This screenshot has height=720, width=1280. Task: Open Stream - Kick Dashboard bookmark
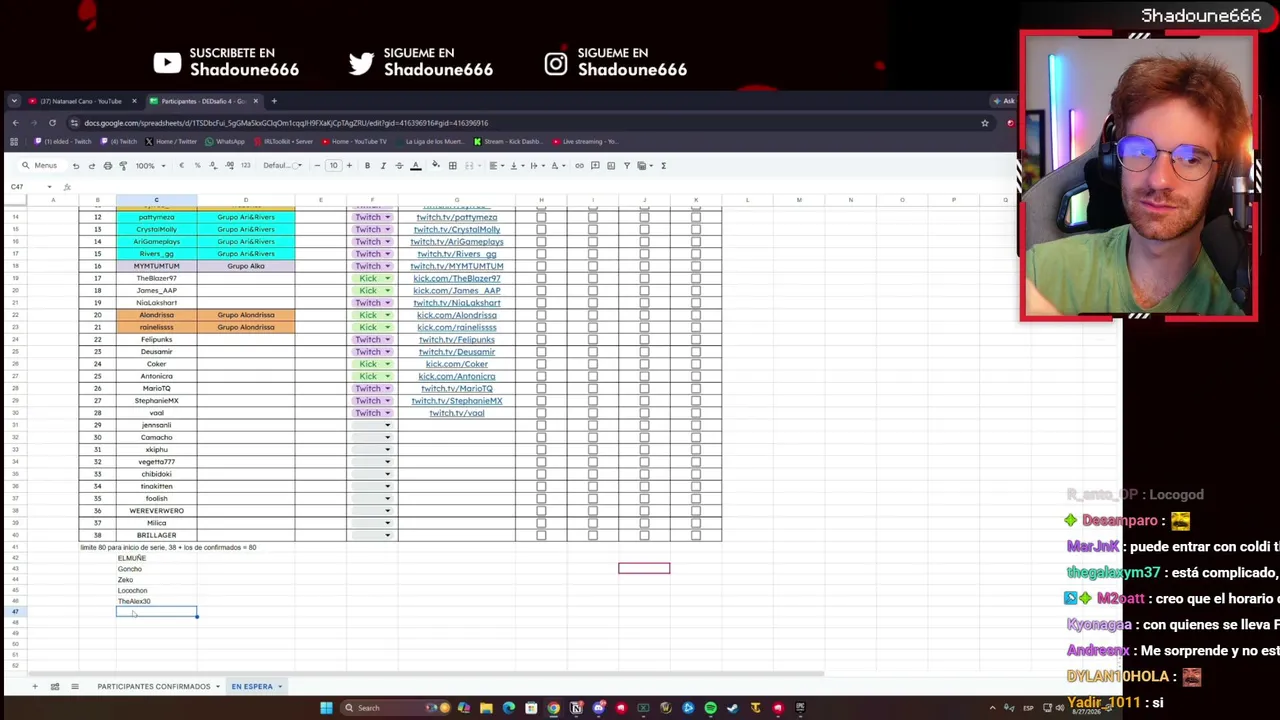[507, 142]
